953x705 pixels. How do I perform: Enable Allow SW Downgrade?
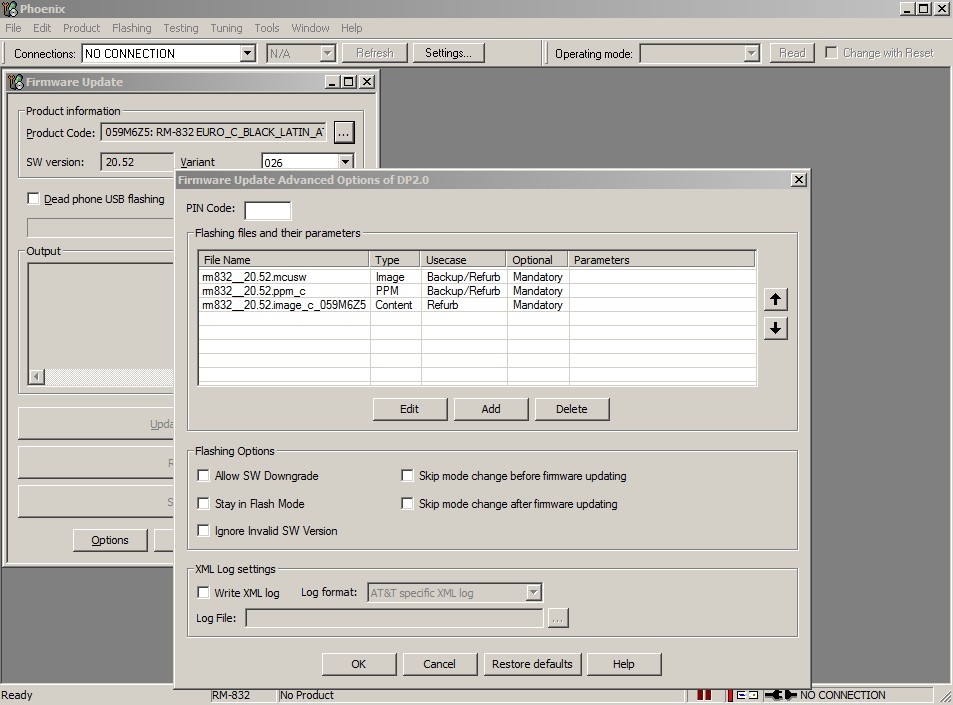coord(204,476)
